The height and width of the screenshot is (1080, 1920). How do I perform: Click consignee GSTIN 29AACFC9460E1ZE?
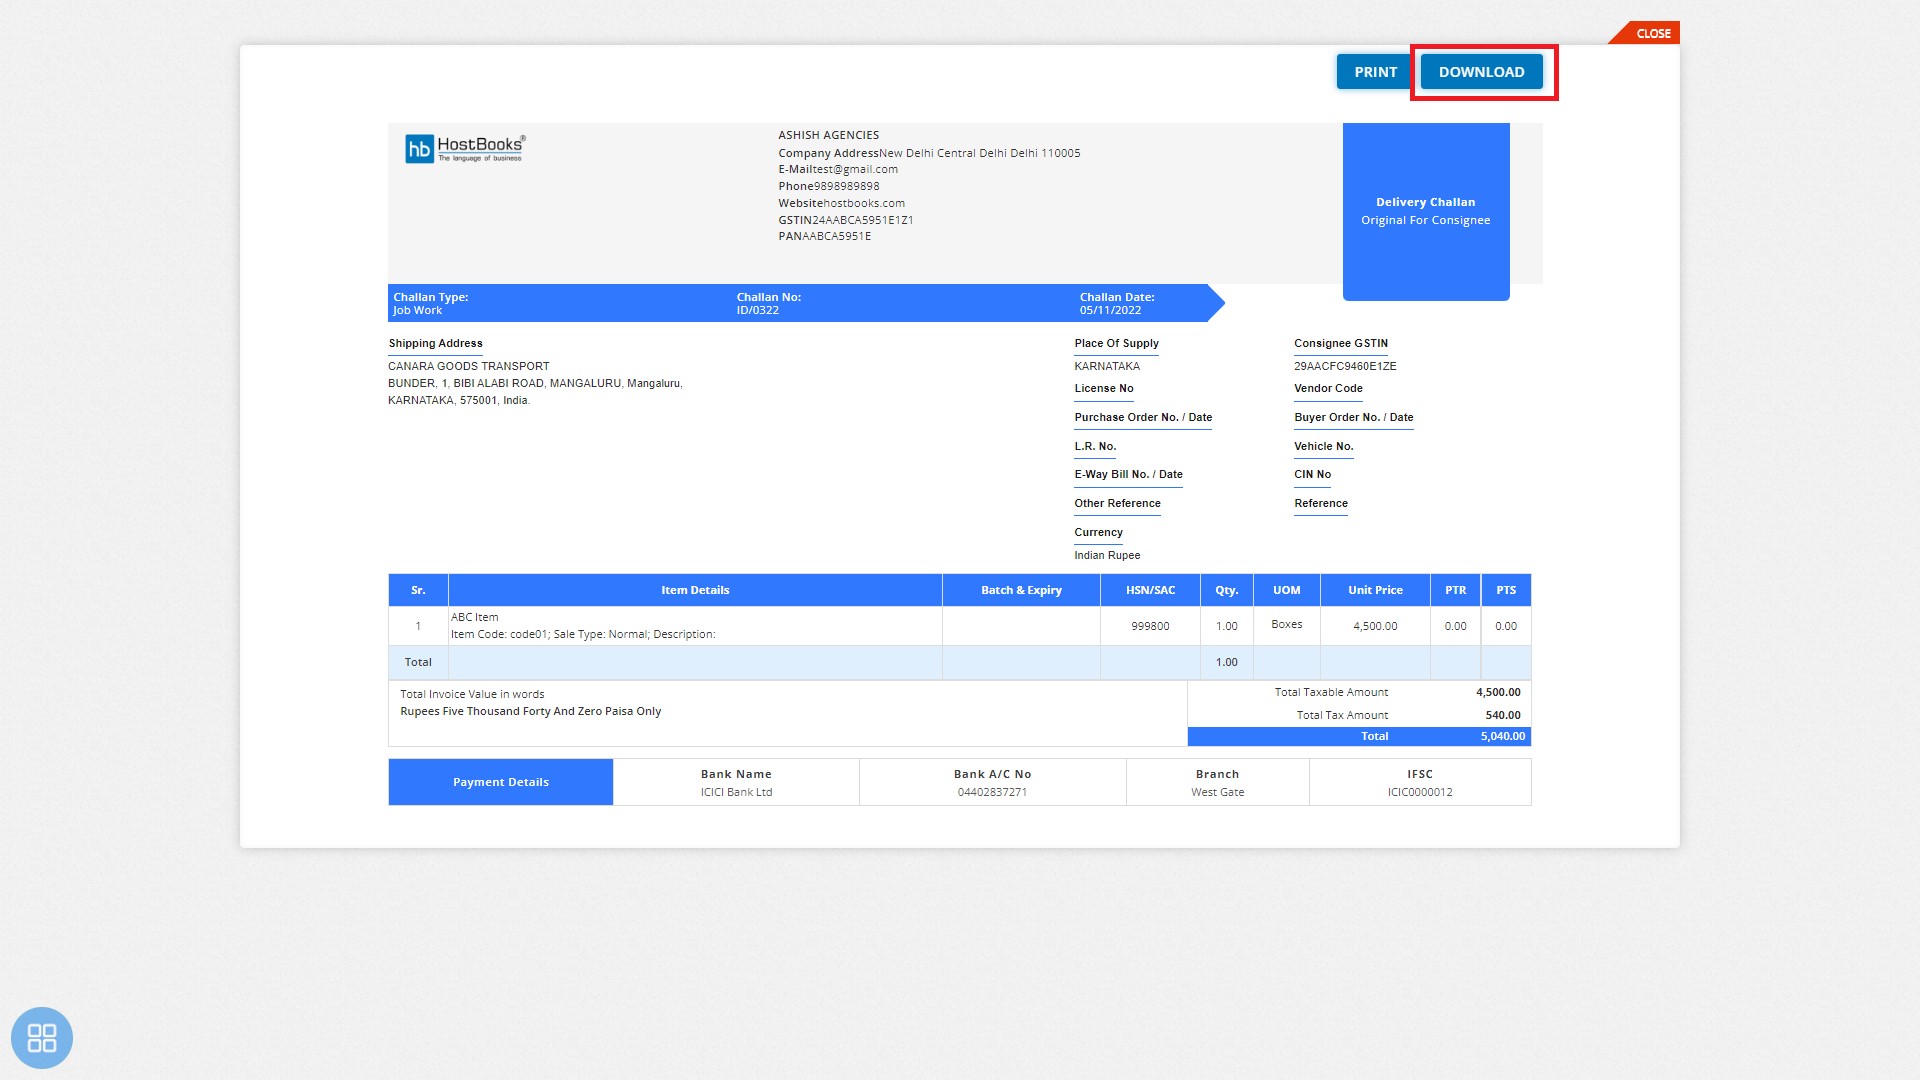[x=1345, y=366]
